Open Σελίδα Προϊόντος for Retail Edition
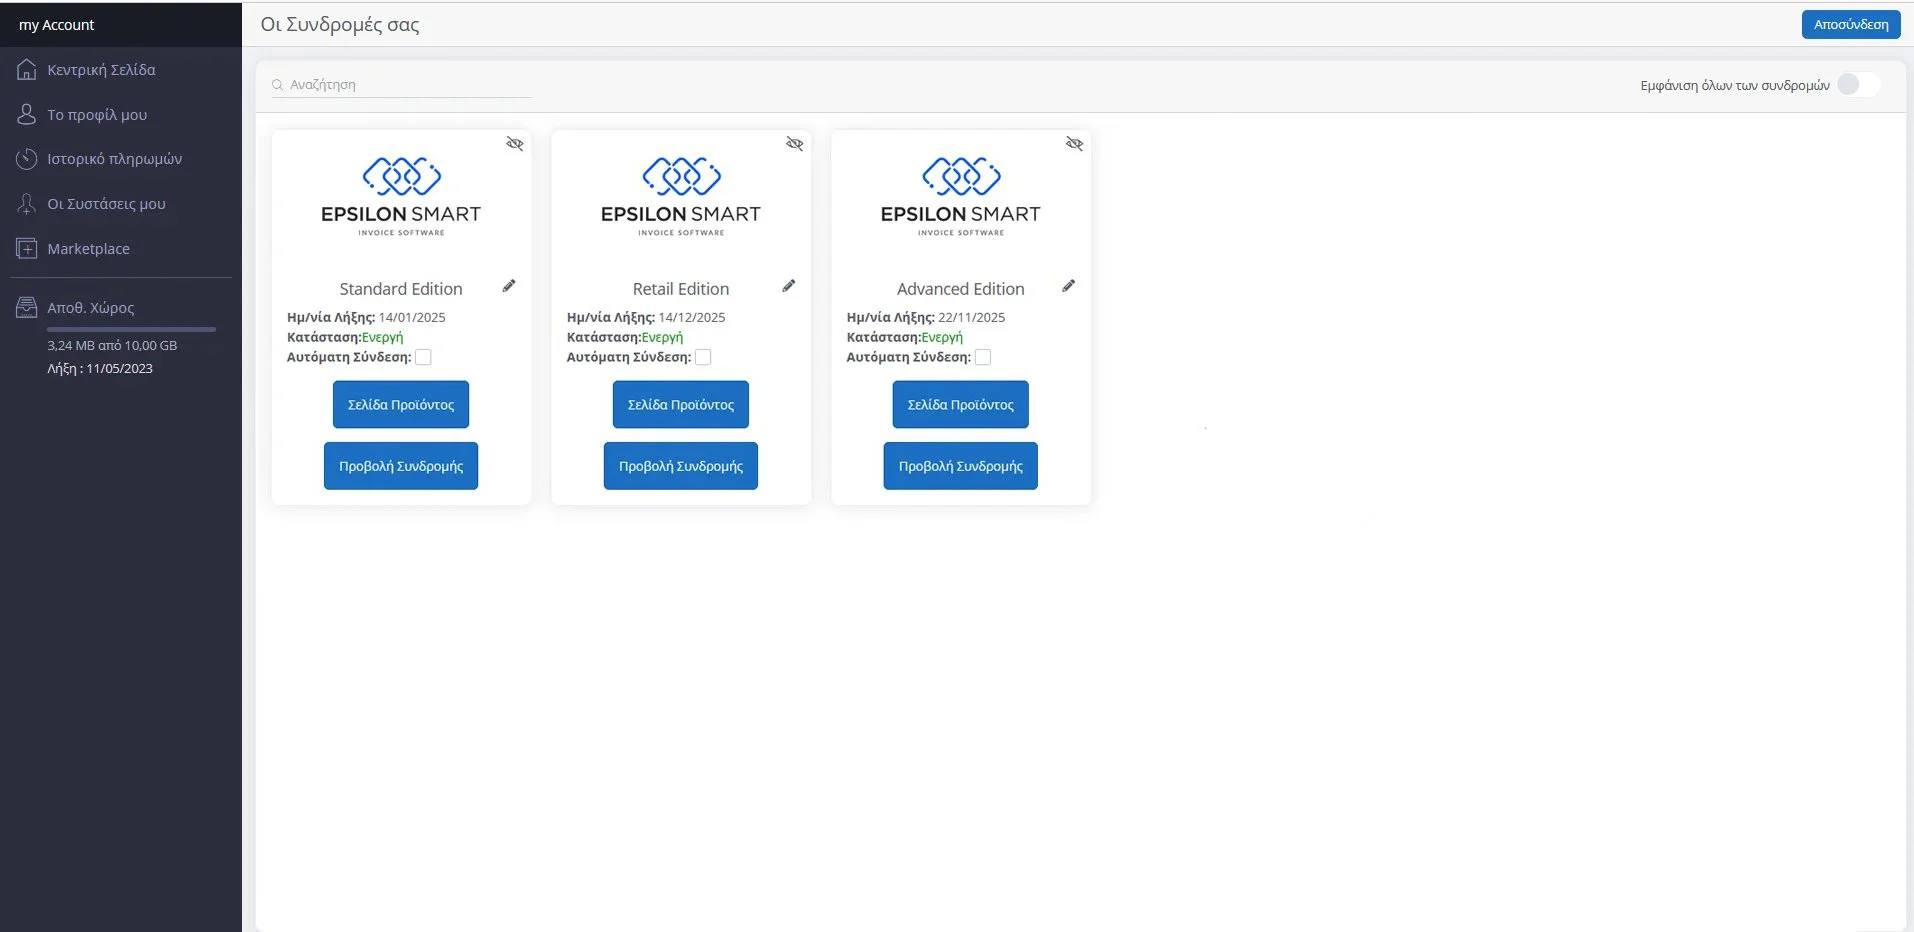This screenshot has height=932, width=1914. [680, 405]
